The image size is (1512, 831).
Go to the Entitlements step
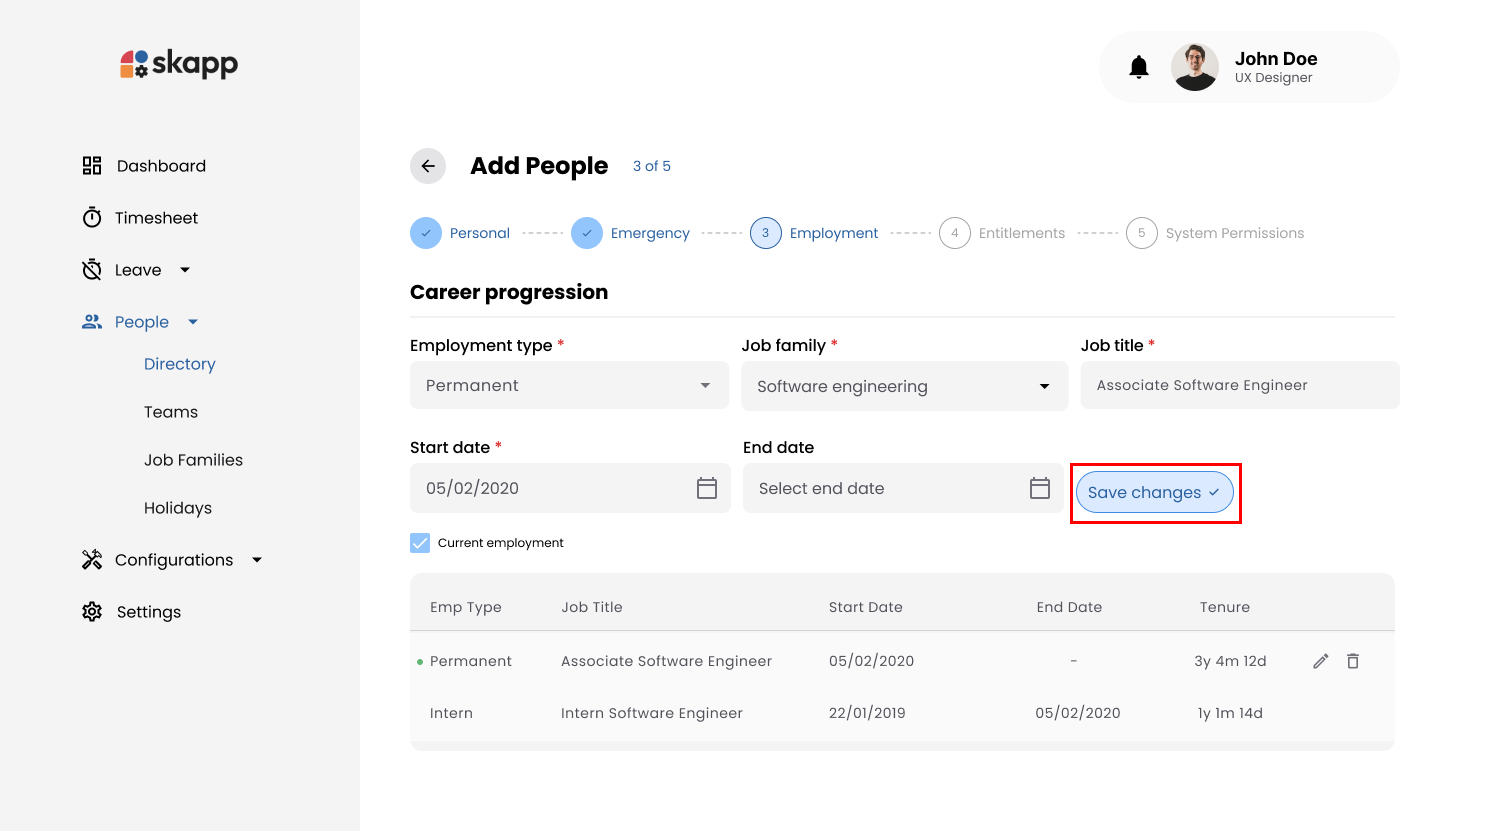pyautogui.click(x=954, y=232)
